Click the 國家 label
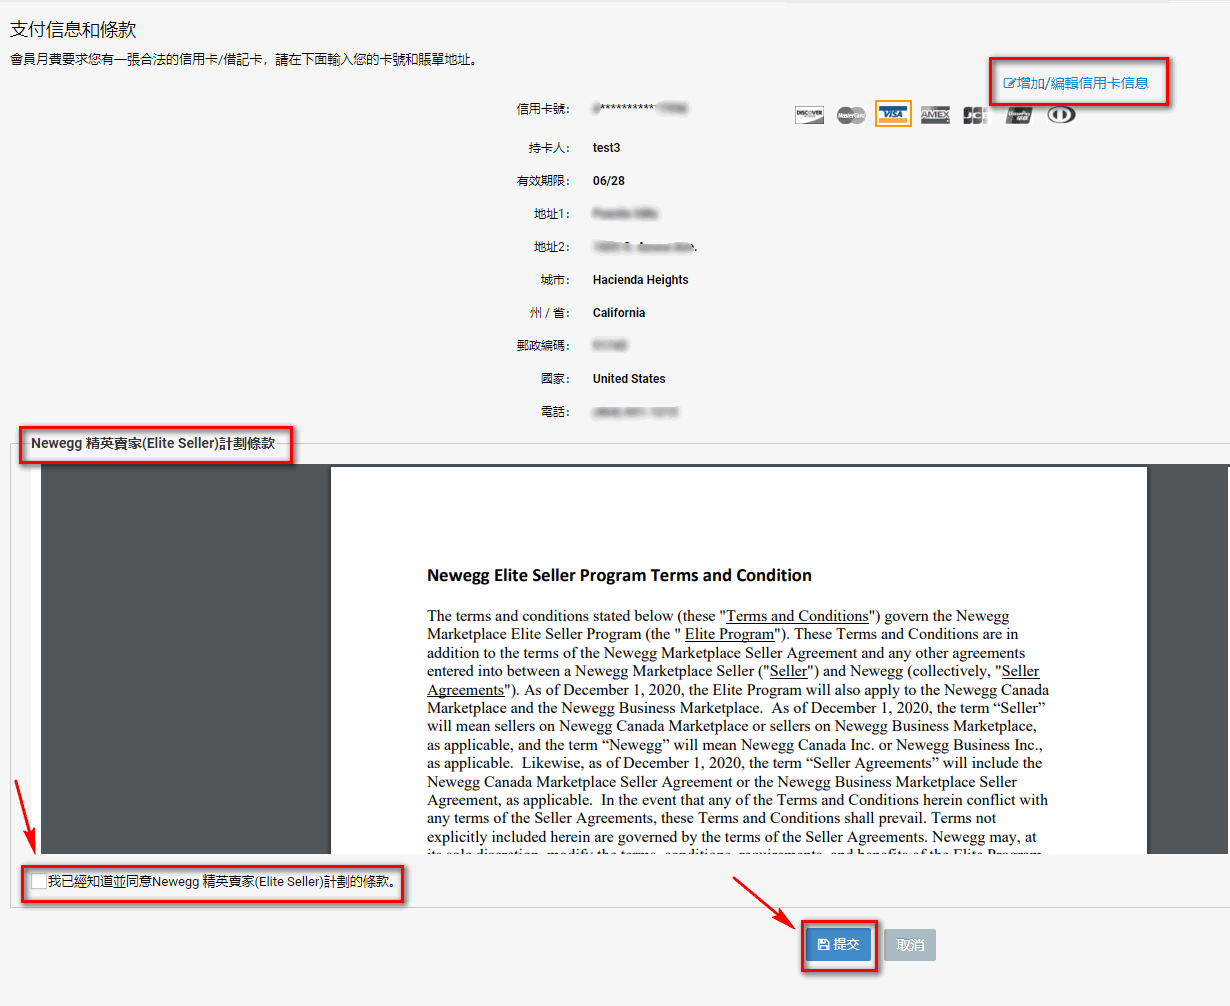The image size is (1230, 1006). point(555,379)
